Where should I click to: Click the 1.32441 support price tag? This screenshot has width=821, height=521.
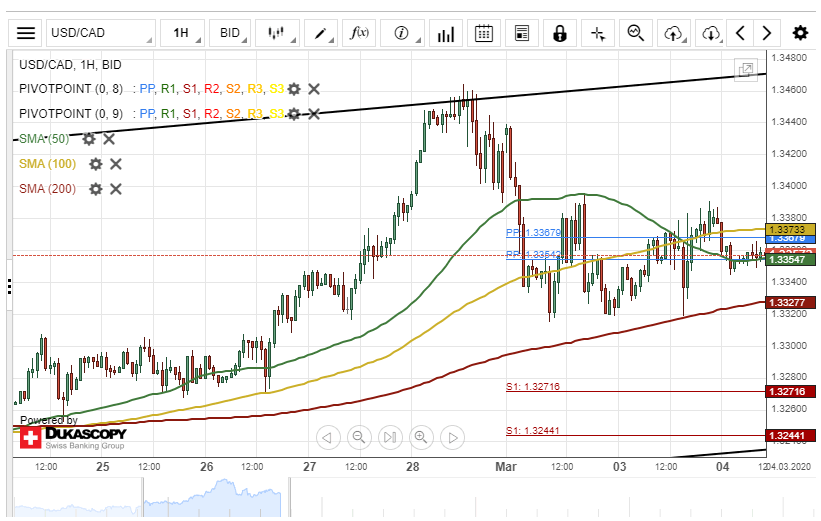[790, 435]
